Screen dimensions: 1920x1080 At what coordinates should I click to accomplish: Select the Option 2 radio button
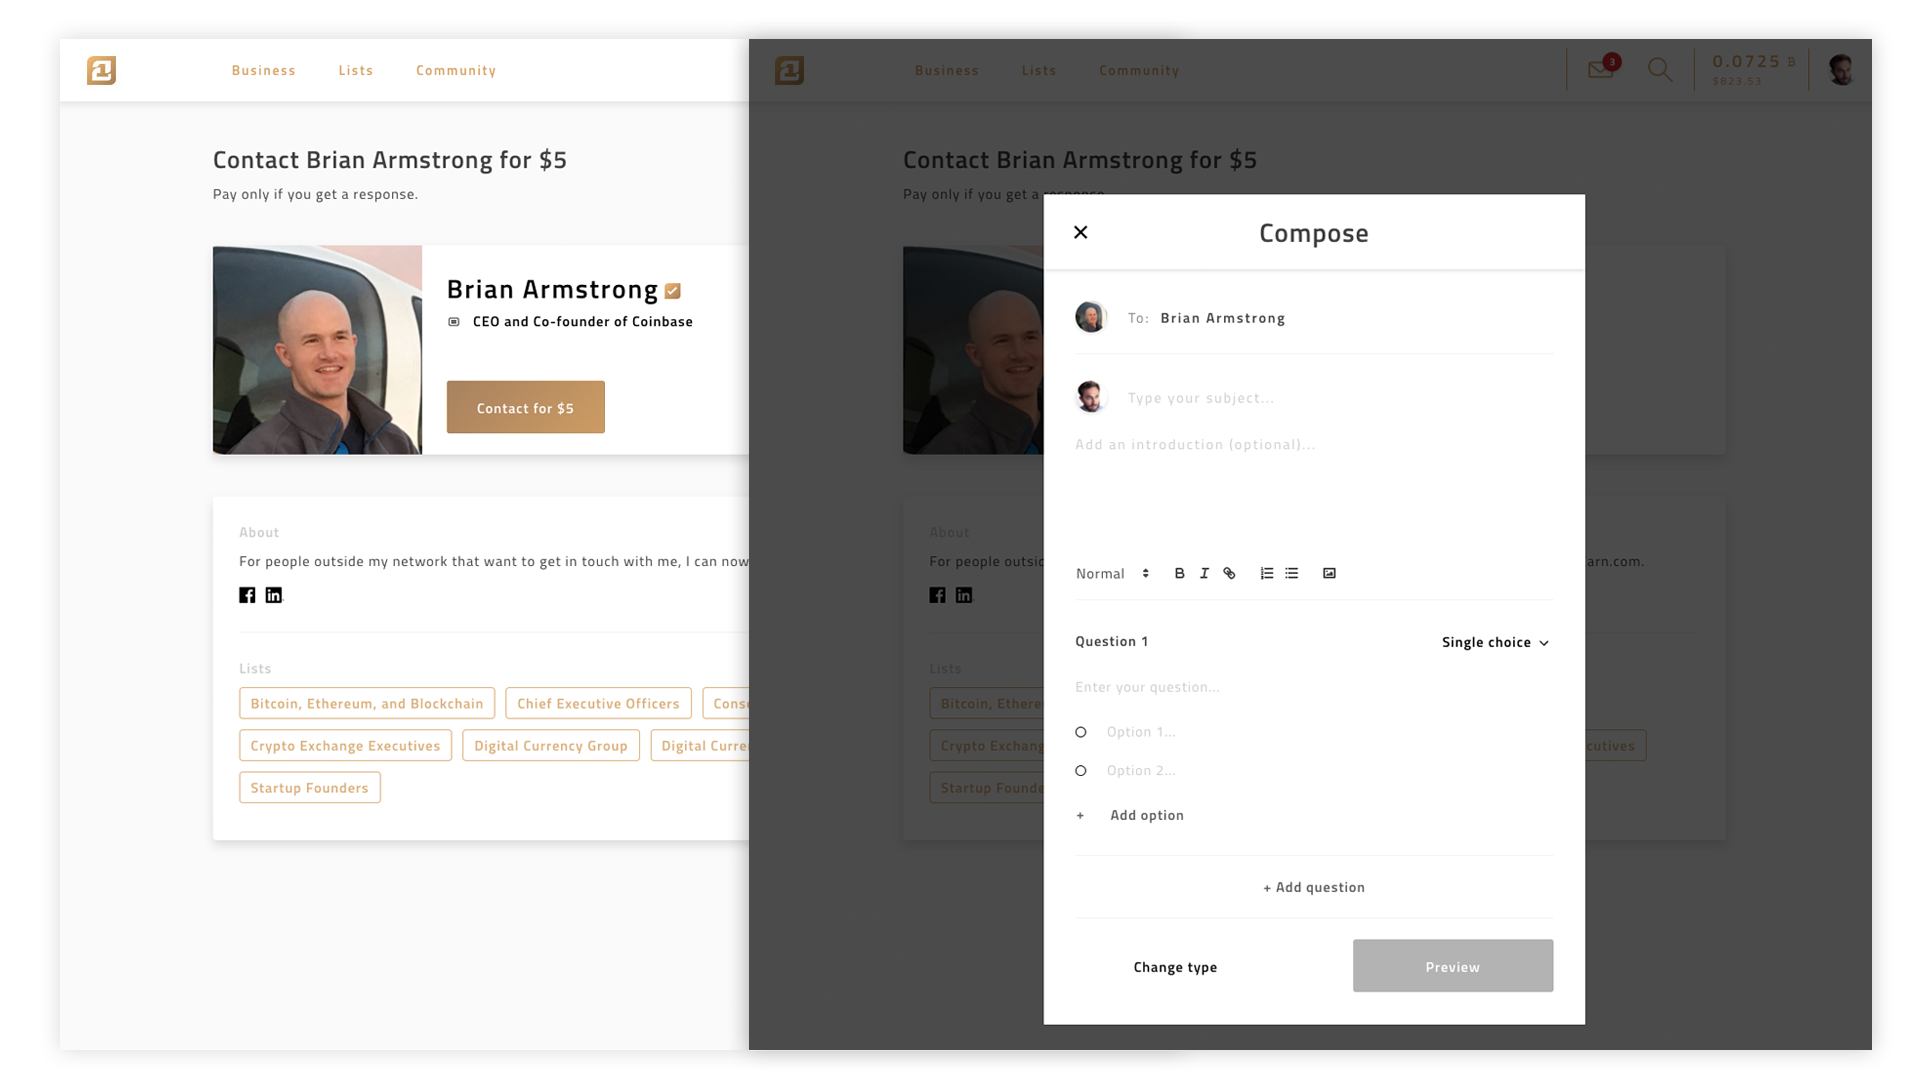[1080, 770]
